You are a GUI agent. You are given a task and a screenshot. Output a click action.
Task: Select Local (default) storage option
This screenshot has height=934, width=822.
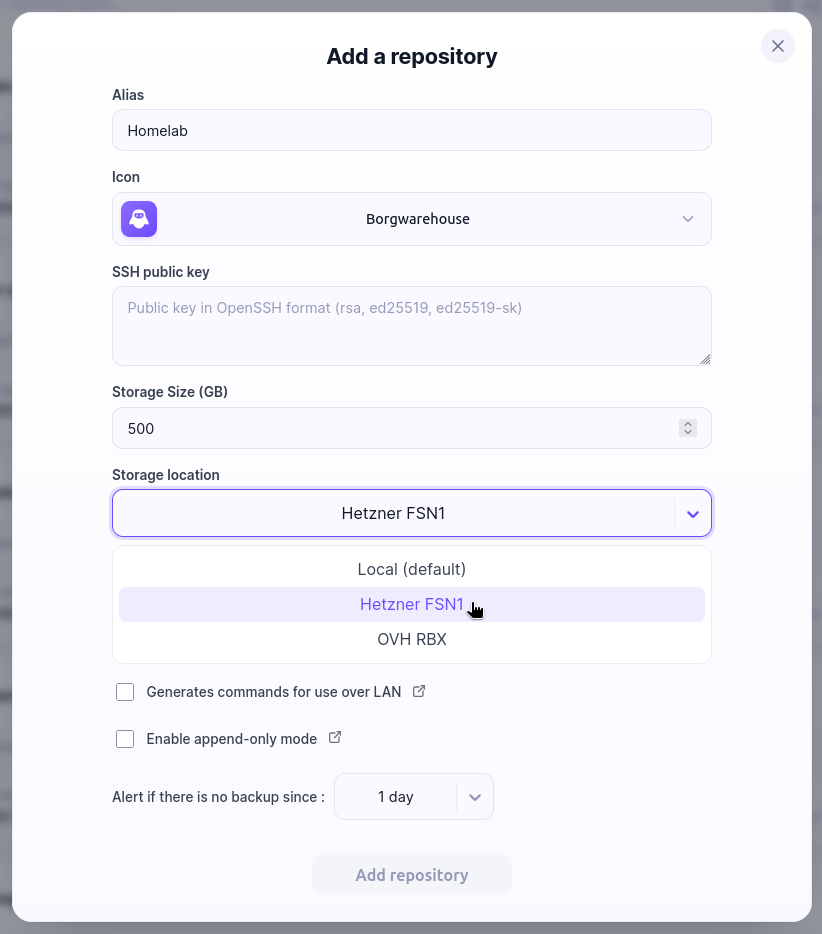412,569
